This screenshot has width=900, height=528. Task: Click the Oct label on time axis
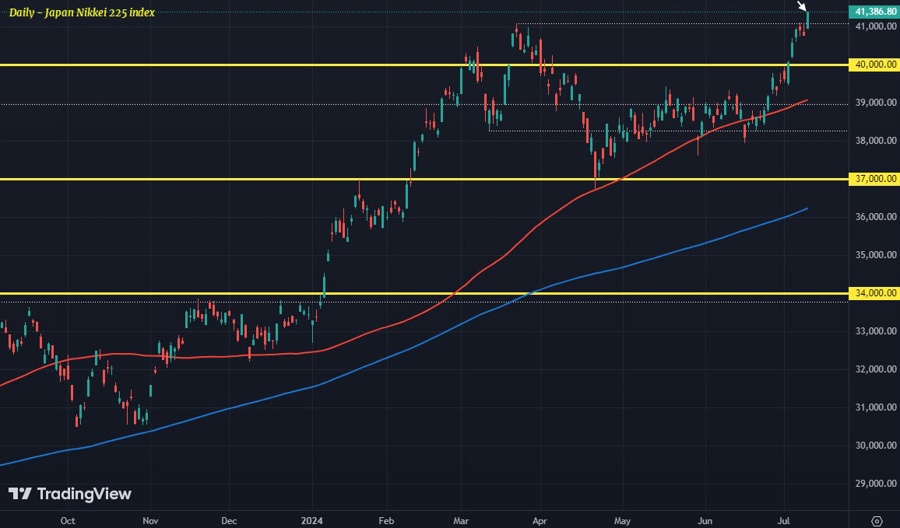click(x=67, y=521)
